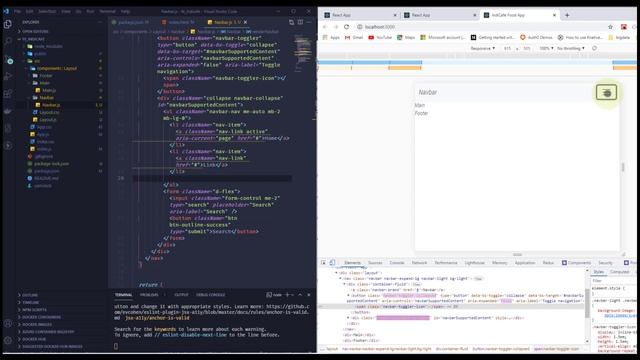Go back using the browser back arrow

[325, 27]
